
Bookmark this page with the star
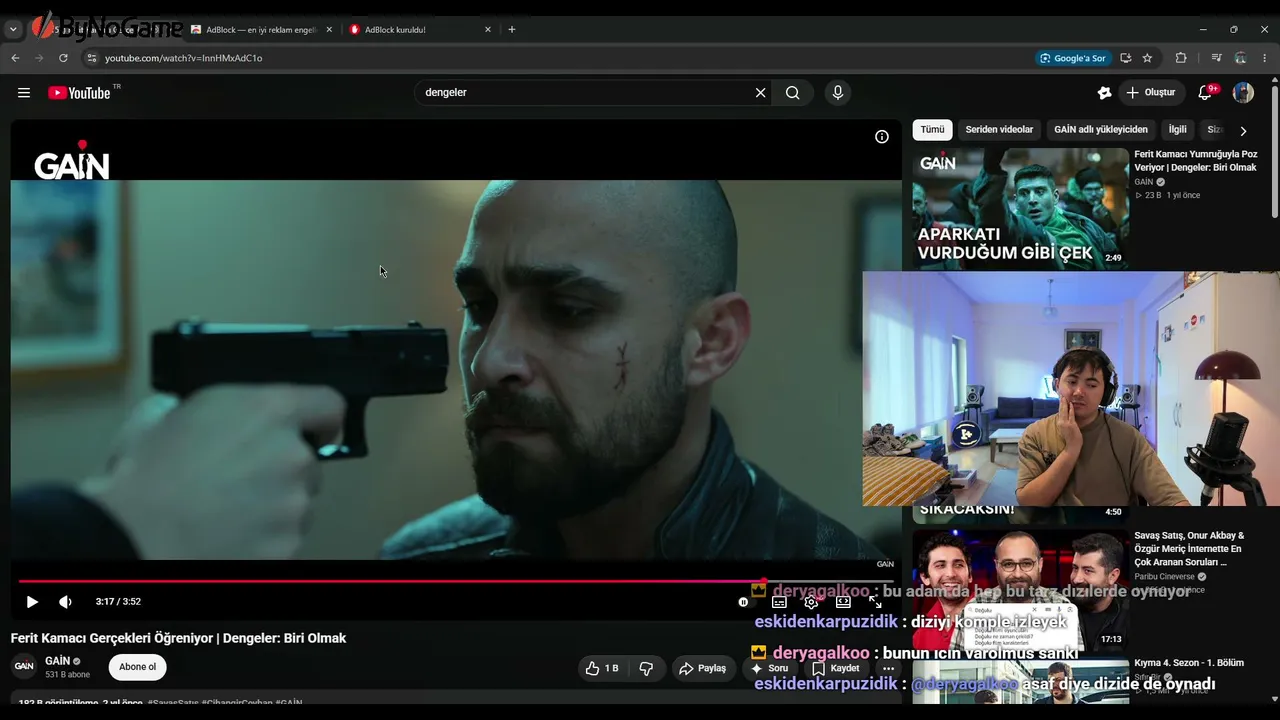click(x=1147, y=58)
